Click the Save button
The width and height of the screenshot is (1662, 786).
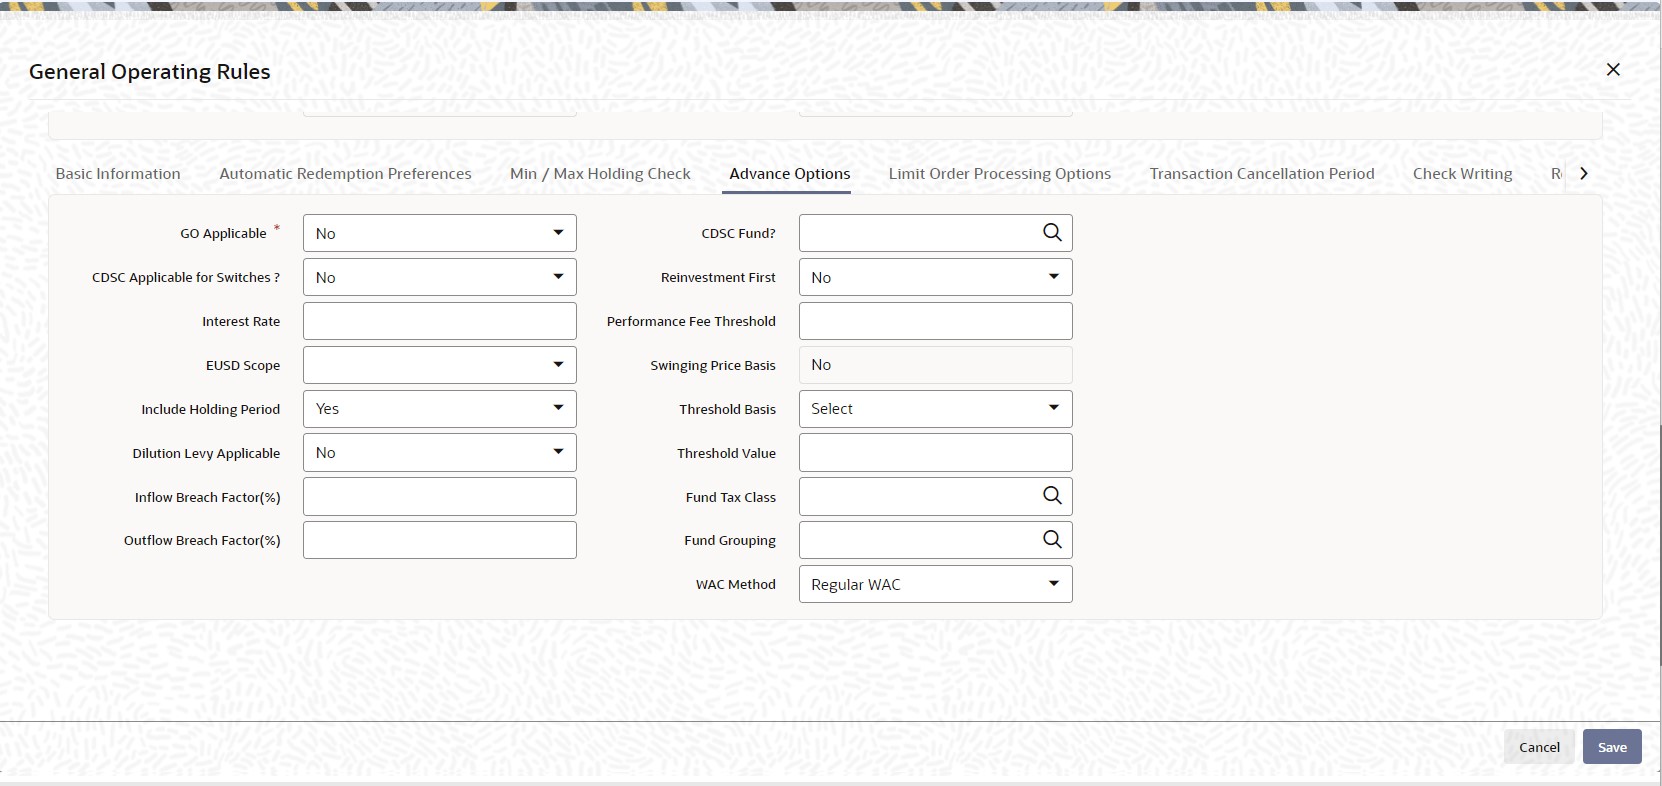(1612, 747)
